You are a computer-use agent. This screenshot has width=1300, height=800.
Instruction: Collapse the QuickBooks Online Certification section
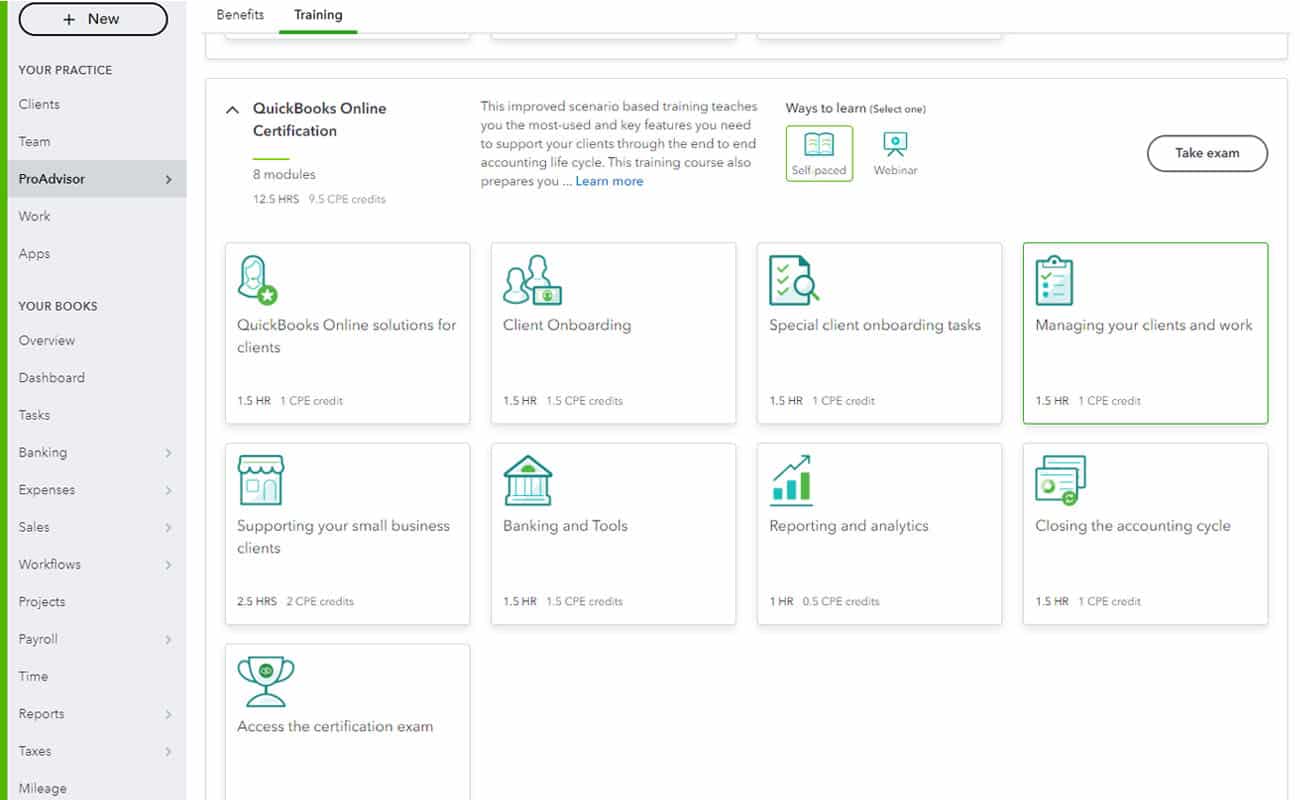(232, 108)
